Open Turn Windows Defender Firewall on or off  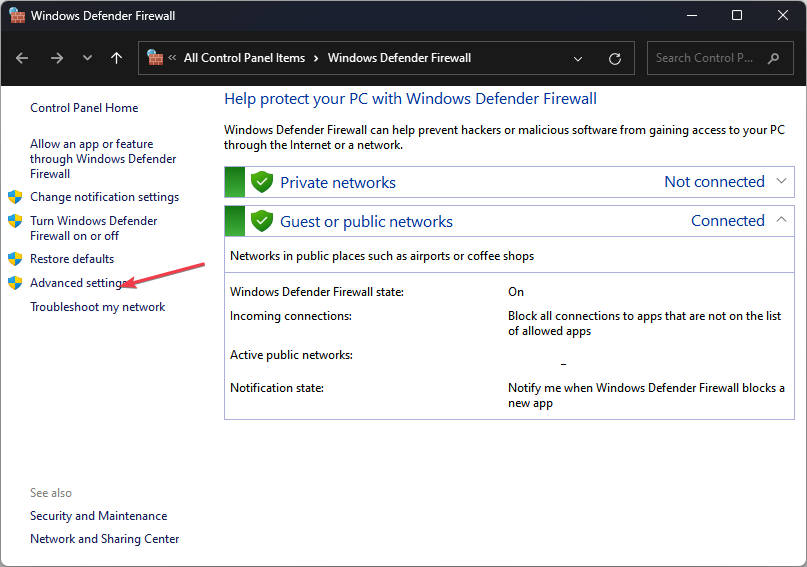tap(94, 228)
